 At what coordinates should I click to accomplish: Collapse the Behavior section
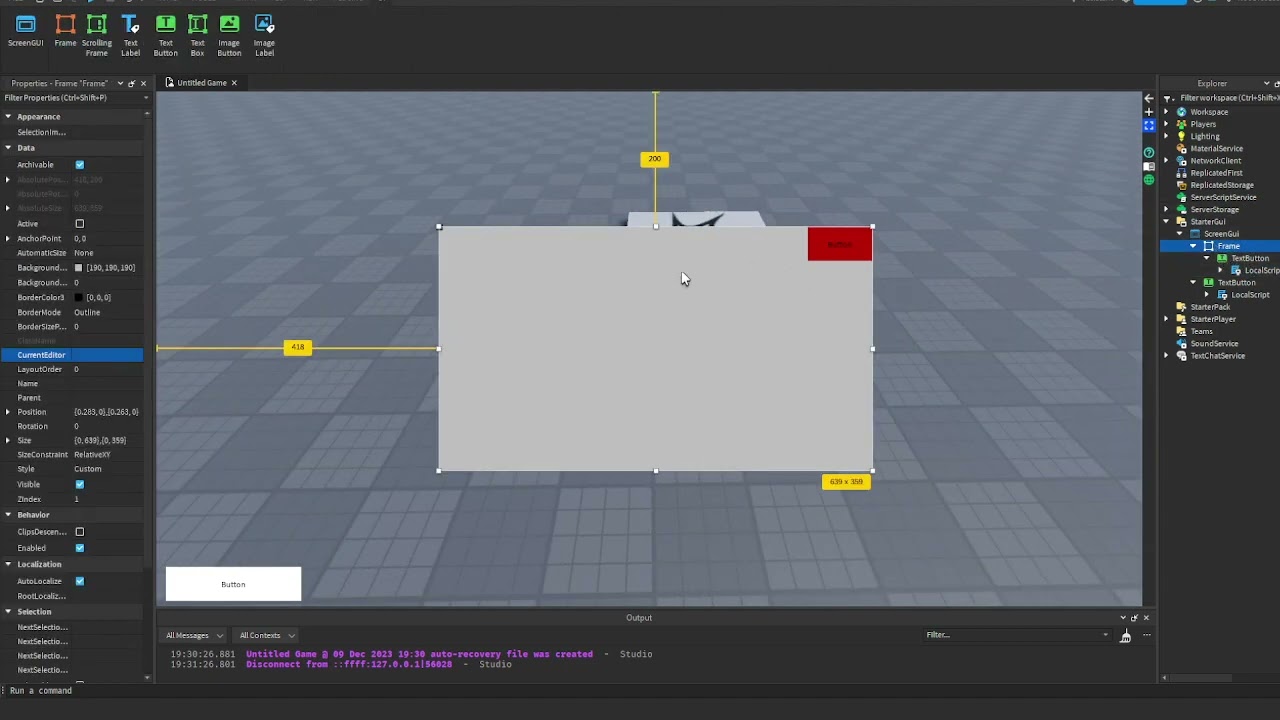click(x=8, y=515)
